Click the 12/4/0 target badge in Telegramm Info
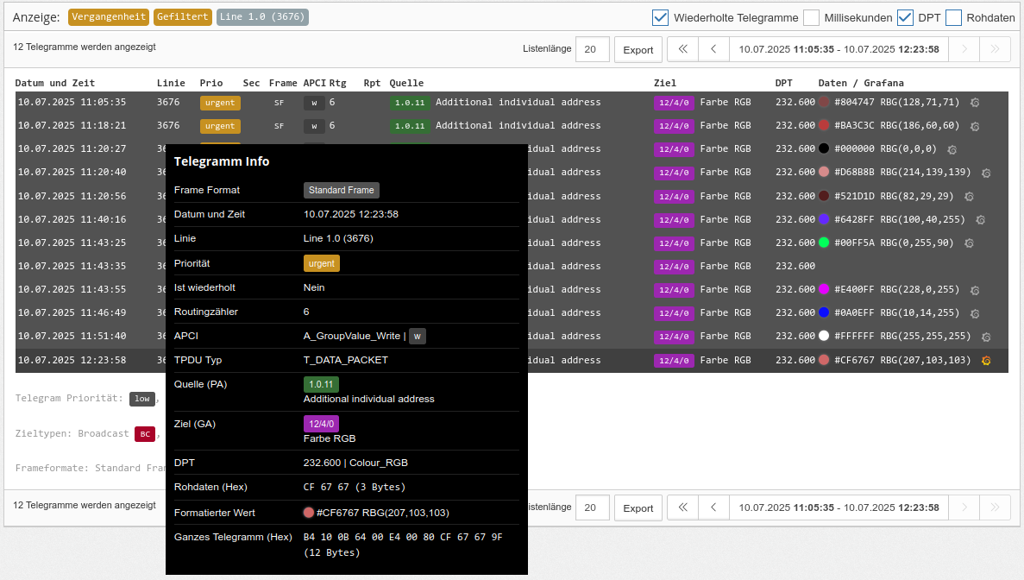 point(321,424)
